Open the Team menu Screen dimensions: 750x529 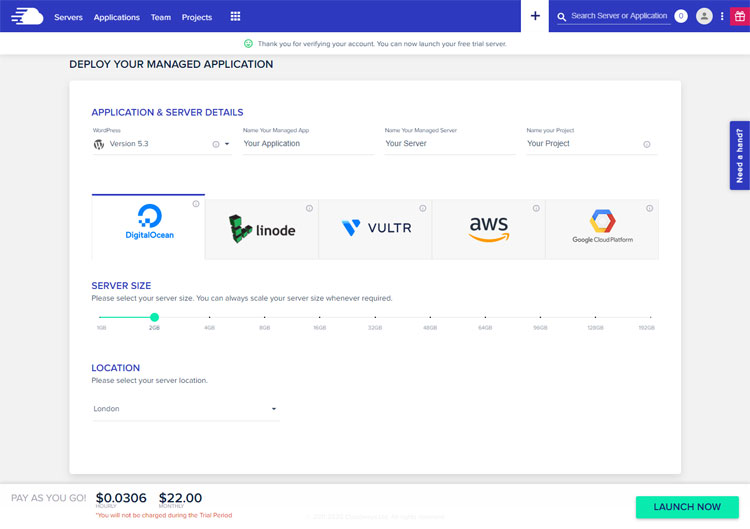pyautogui.click(x=161, y=17)
